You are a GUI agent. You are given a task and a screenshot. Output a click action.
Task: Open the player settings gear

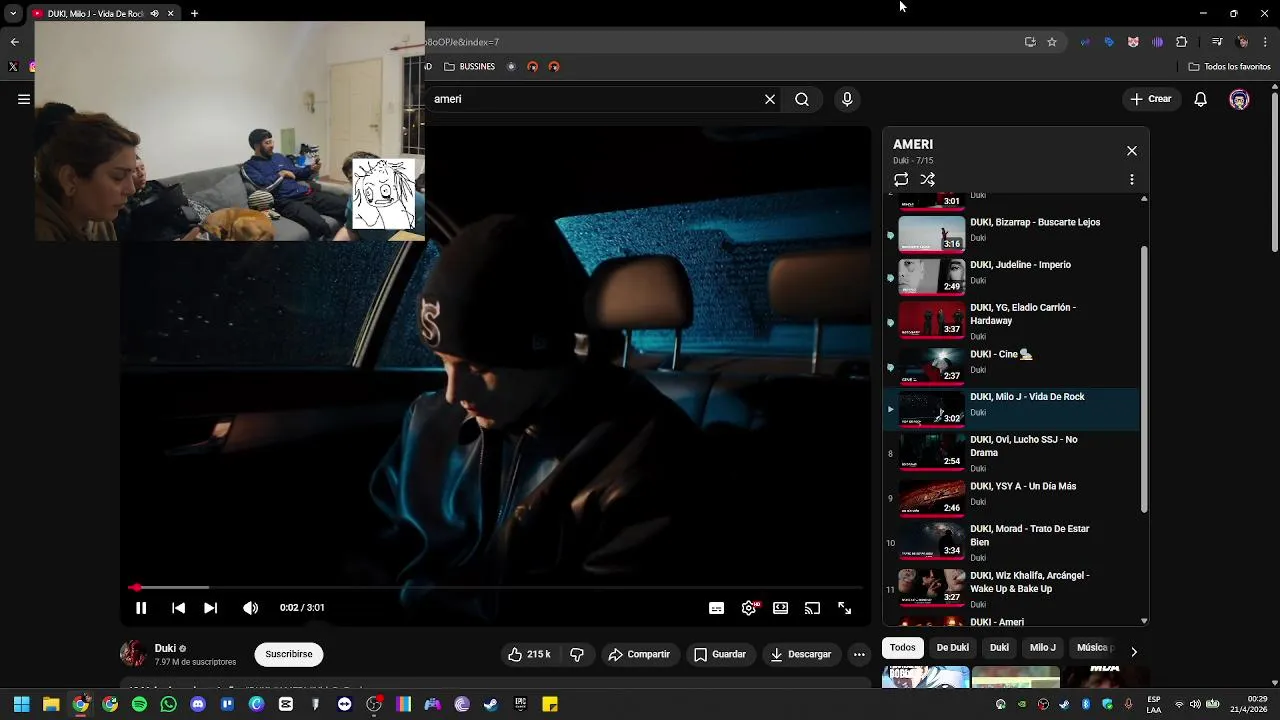(749, 608)
